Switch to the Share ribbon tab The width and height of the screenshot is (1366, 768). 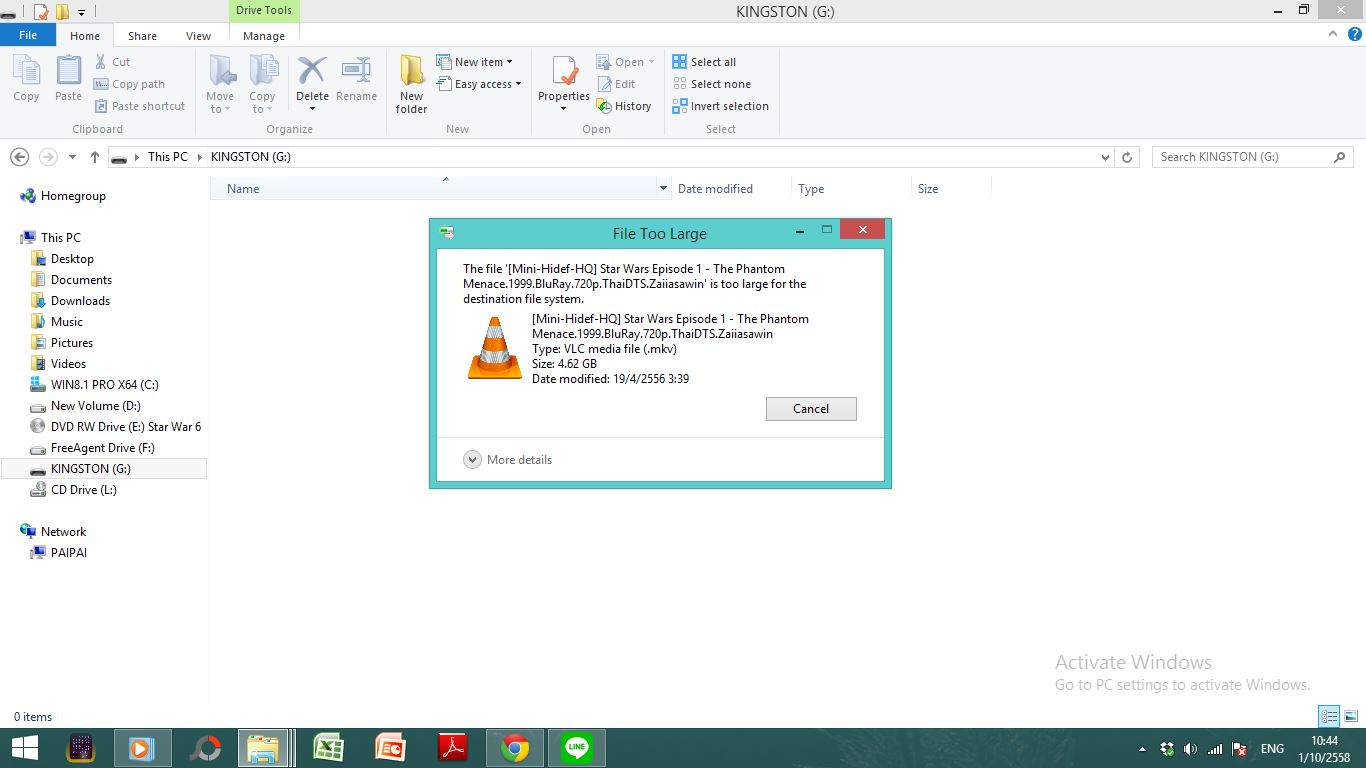pos(142,36)
